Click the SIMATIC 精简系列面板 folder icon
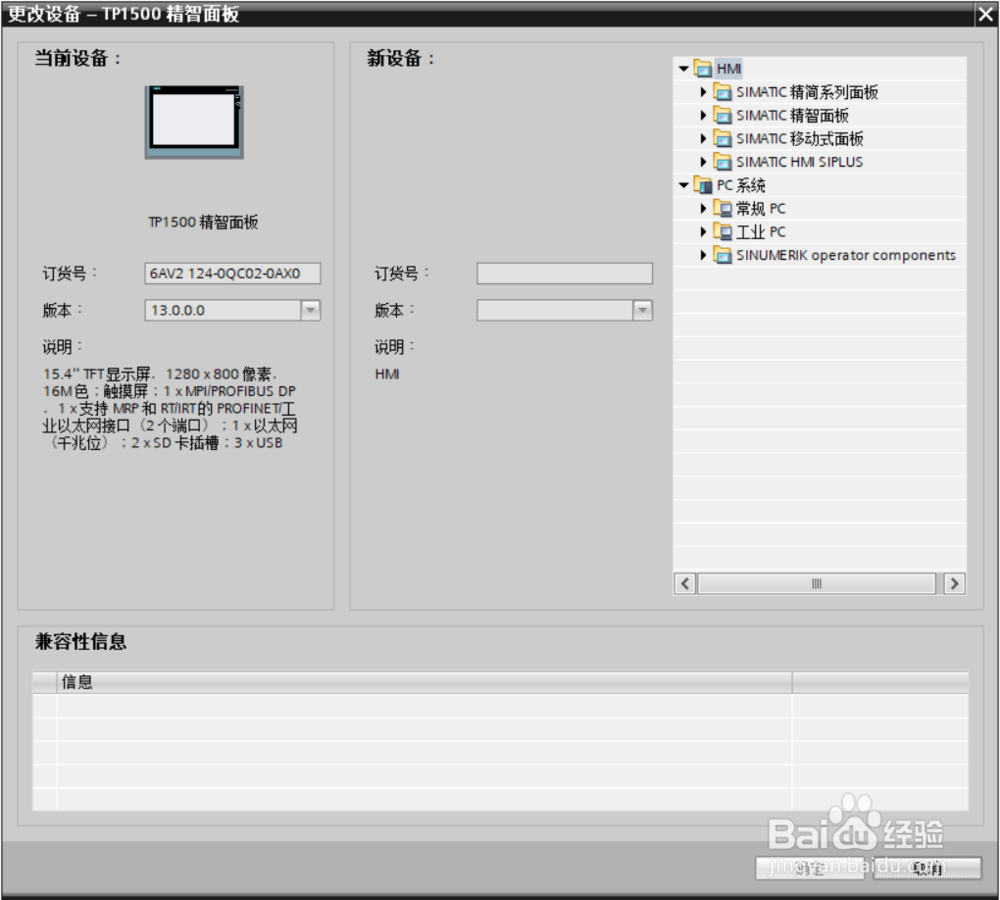This screenshot has height=900, width=1000. (x=722, y=92)
